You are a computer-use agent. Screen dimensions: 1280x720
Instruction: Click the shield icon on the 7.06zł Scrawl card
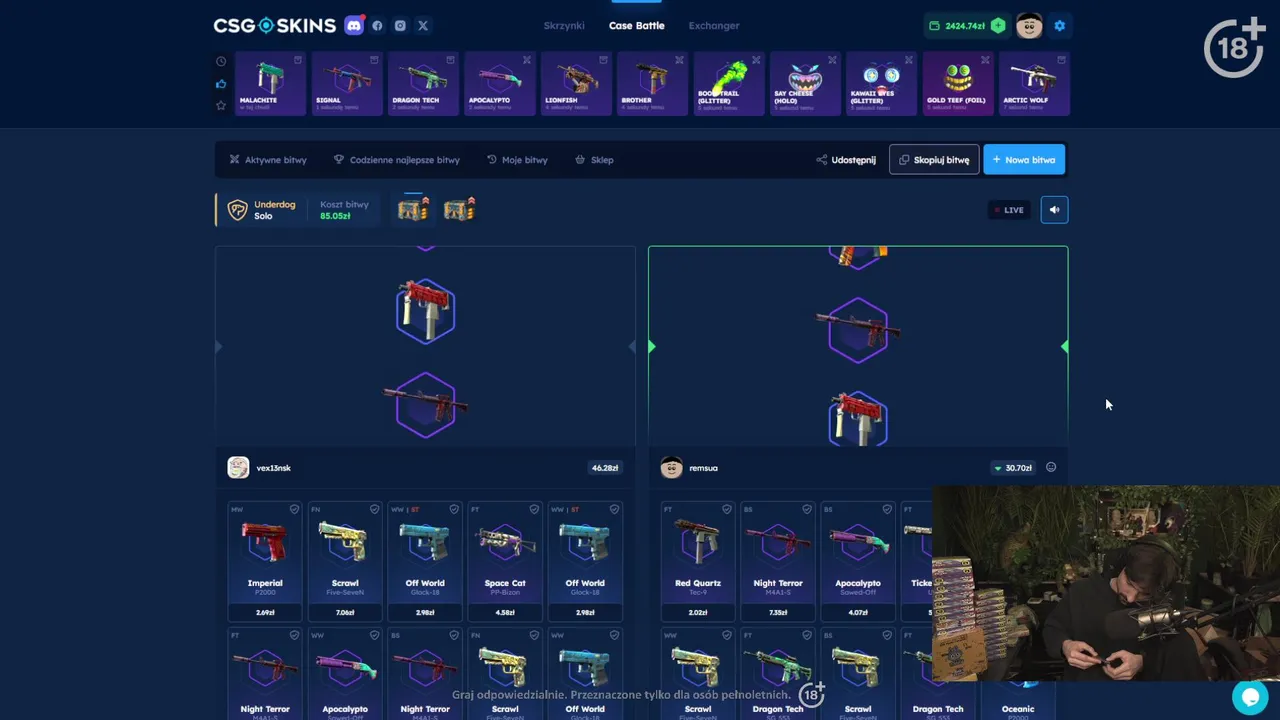[x=374, y=509]
